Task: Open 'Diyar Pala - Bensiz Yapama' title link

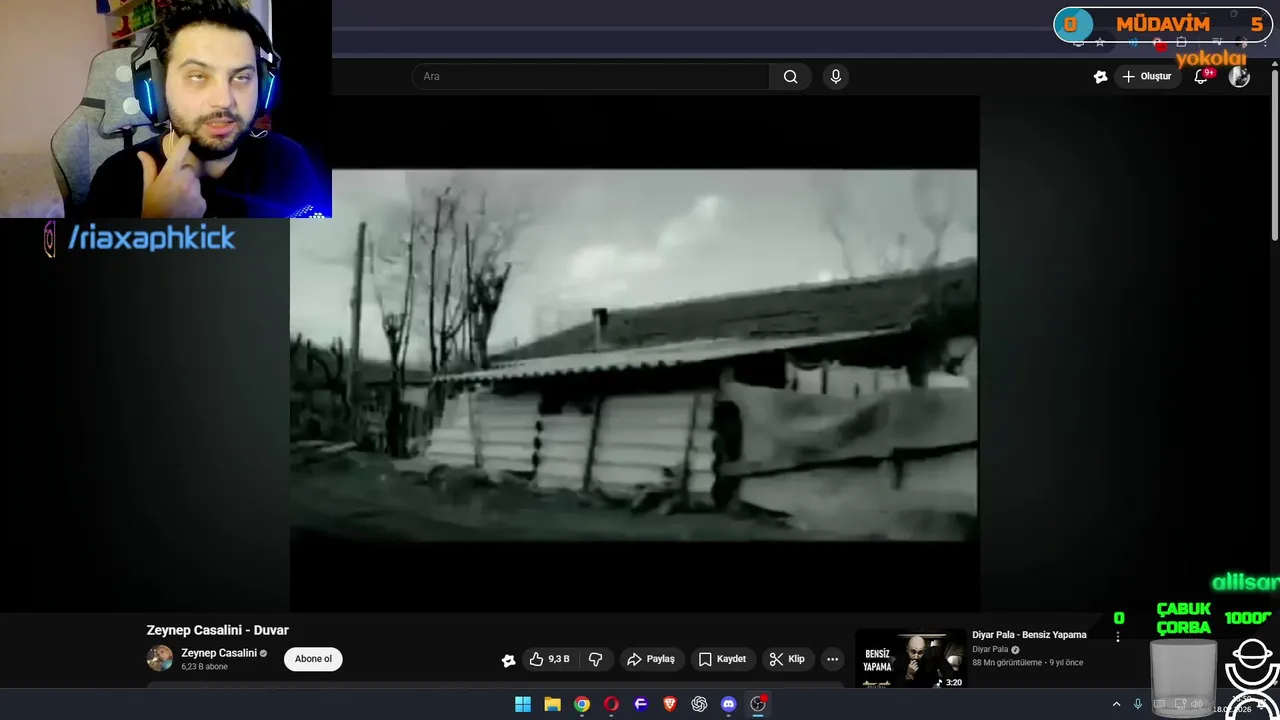Action: 1029,635
